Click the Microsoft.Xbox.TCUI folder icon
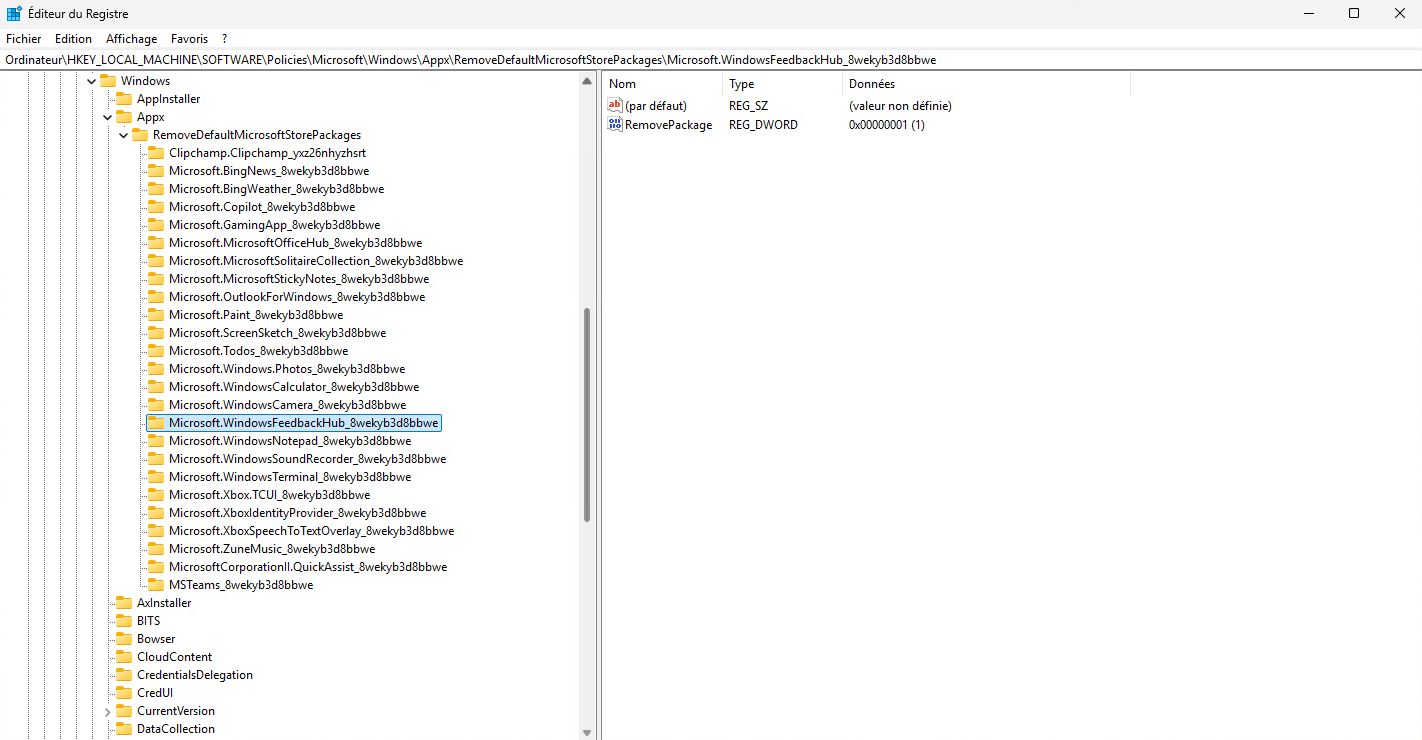This screenshot has height=740, width=1422. (156, 495)
